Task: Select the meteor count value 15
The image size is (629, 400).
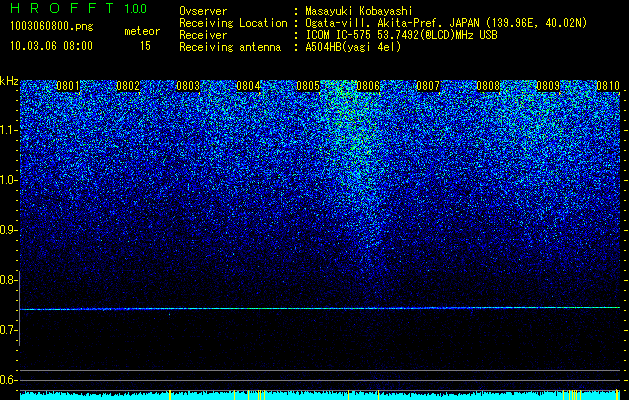Action: pos(145,46)
